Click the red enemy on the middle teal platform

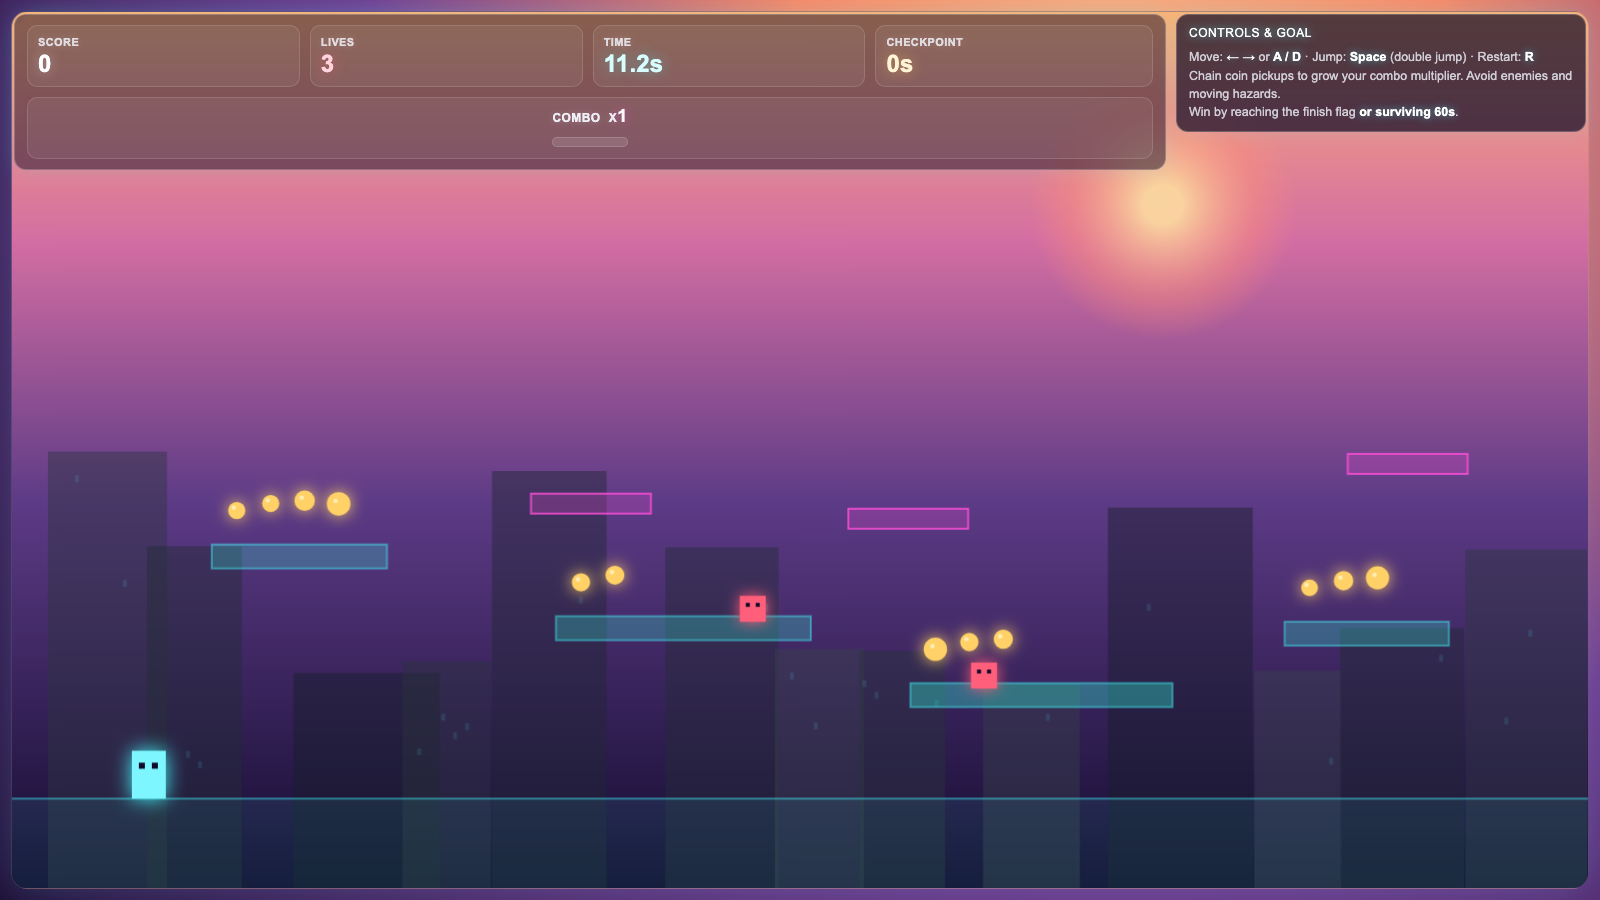click(753, 608)
